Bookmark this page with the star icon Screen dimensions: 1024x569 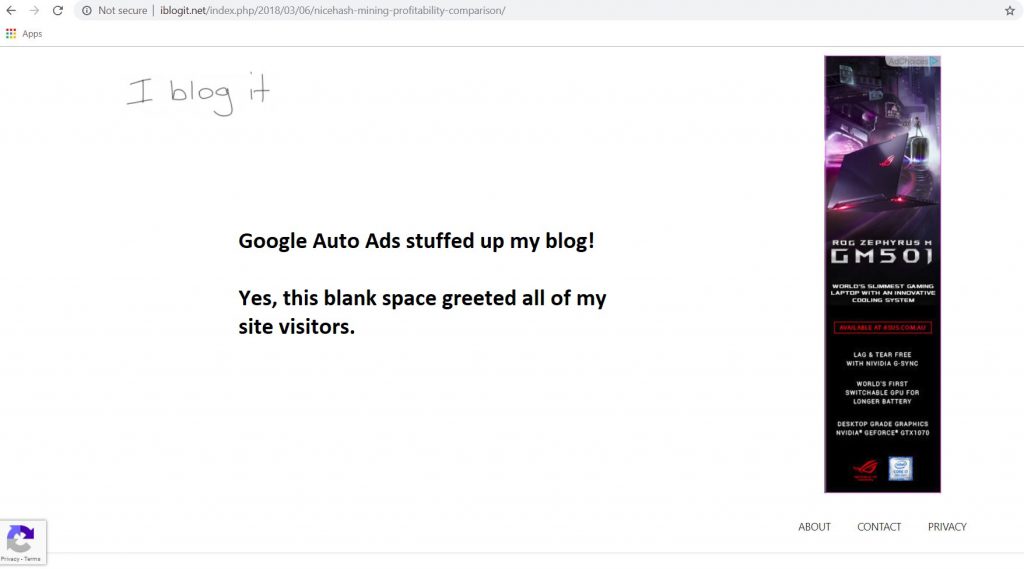[x=1010, y=10]
